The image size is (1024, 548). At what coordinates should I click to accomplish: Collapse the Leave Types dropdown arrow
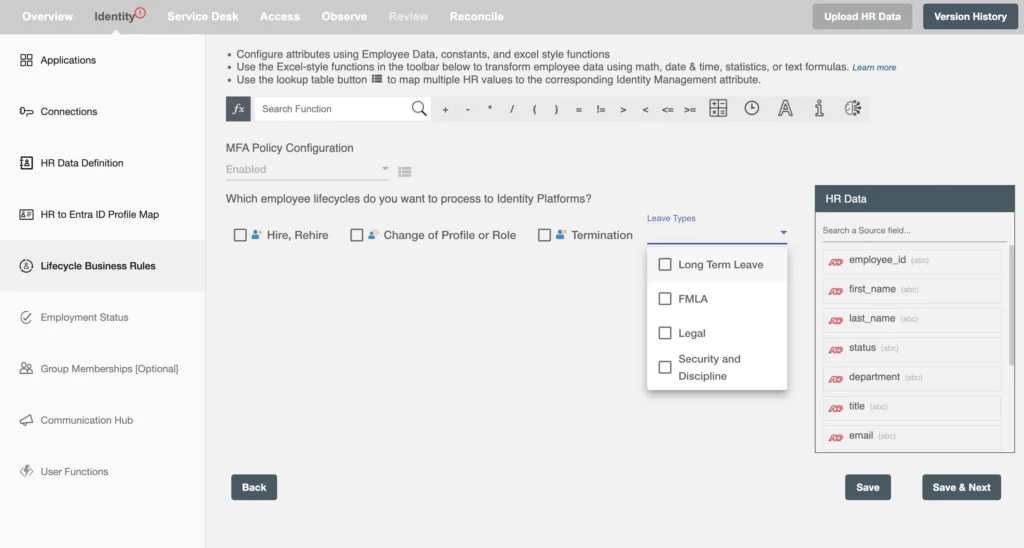coord(783,233)
